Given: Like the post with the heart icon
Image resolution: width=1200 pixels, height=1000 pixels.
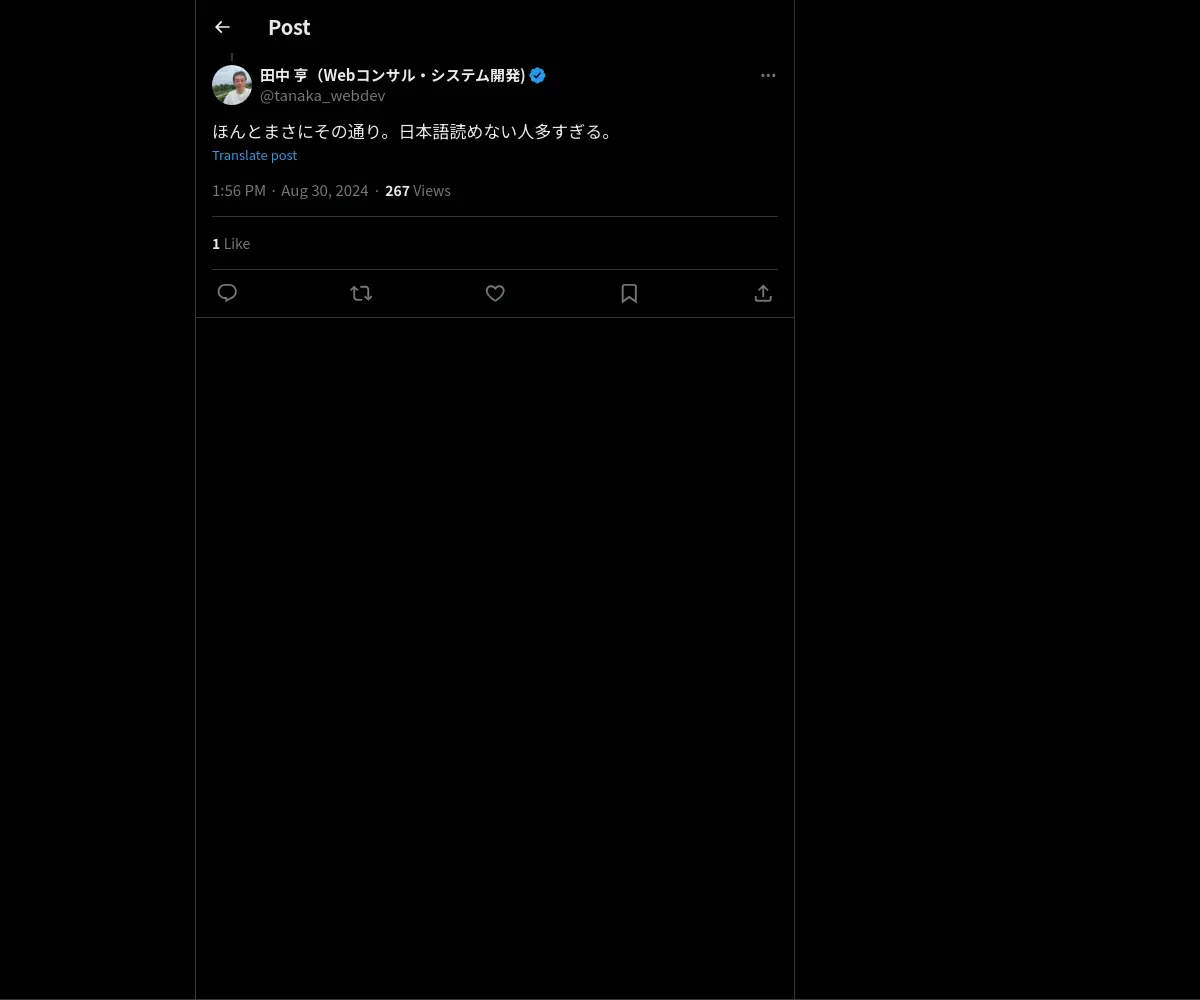Looking at the screenshot, I should tap(495, 293).
